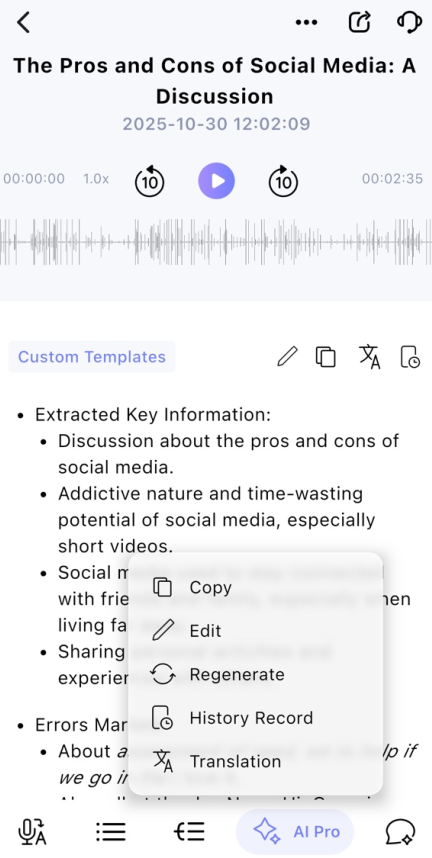The width and height of the screenshot is (432, 858).
Task: Open the bulleted list summary tab
Action: [111, 832]
